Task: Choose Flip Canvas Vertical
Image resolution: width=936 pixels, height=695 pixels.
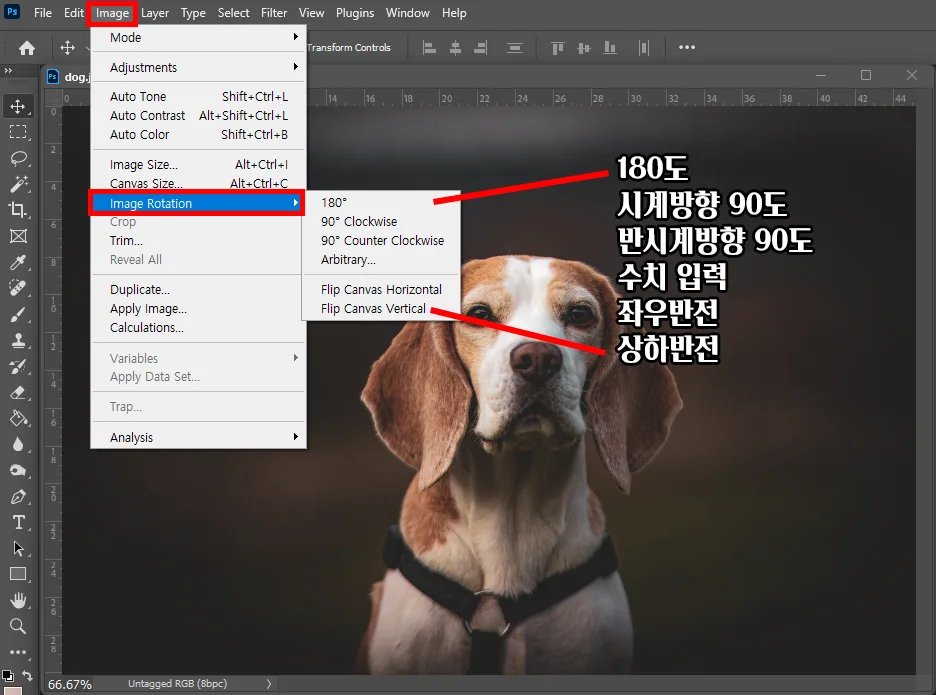Action: tap(381, 309)
